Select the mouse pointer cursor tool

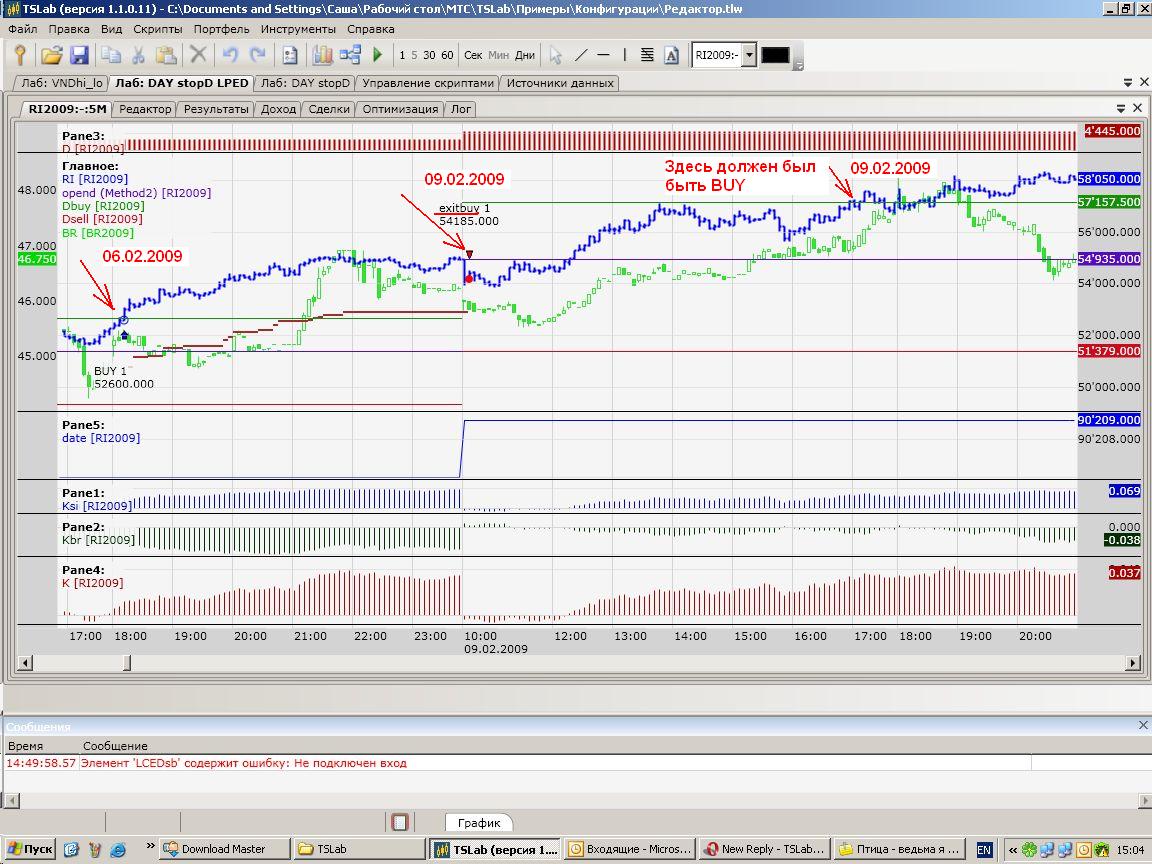click(x=556, y=55)
